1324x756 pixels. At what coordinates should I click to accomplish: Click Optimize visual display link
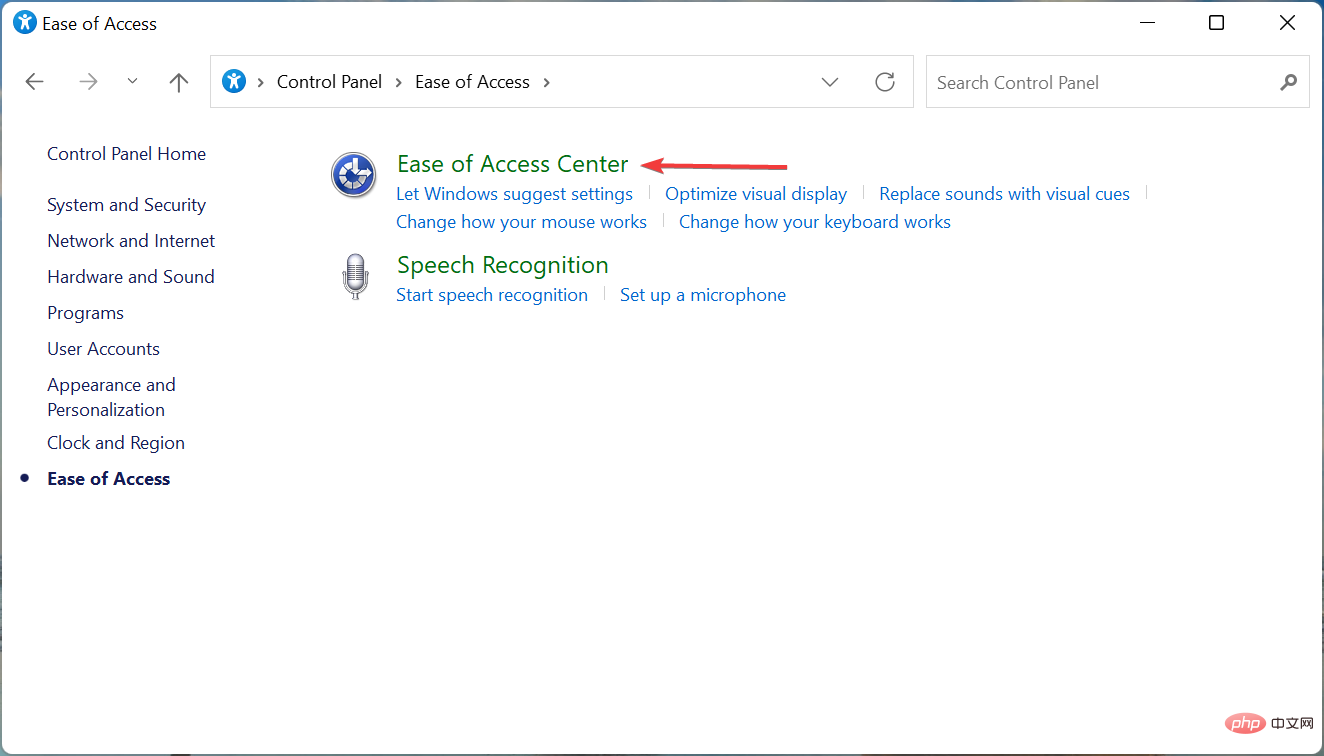[756, 194]
